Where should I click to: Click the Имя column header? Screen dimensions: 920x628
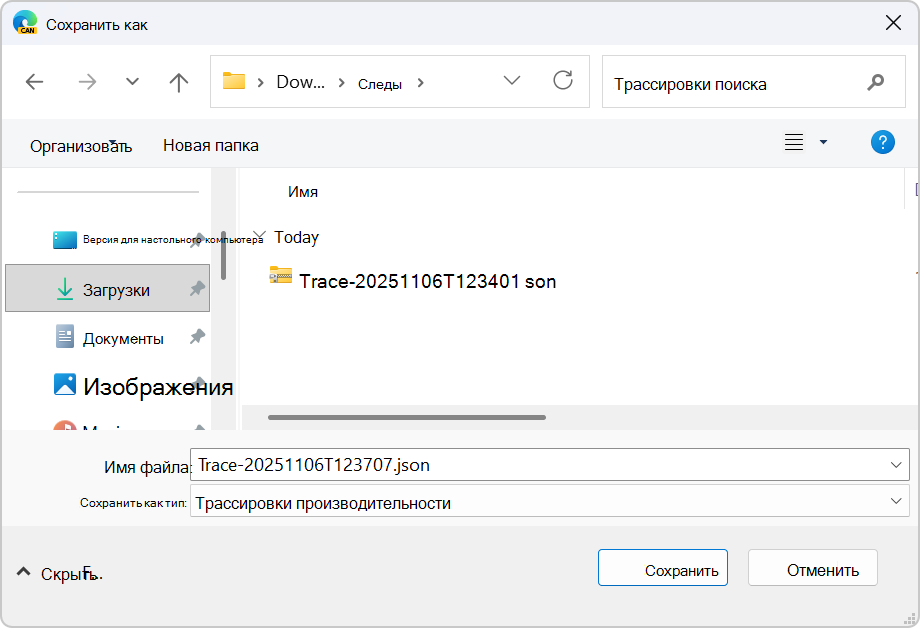pyautogui.click(x=303, y=192)
